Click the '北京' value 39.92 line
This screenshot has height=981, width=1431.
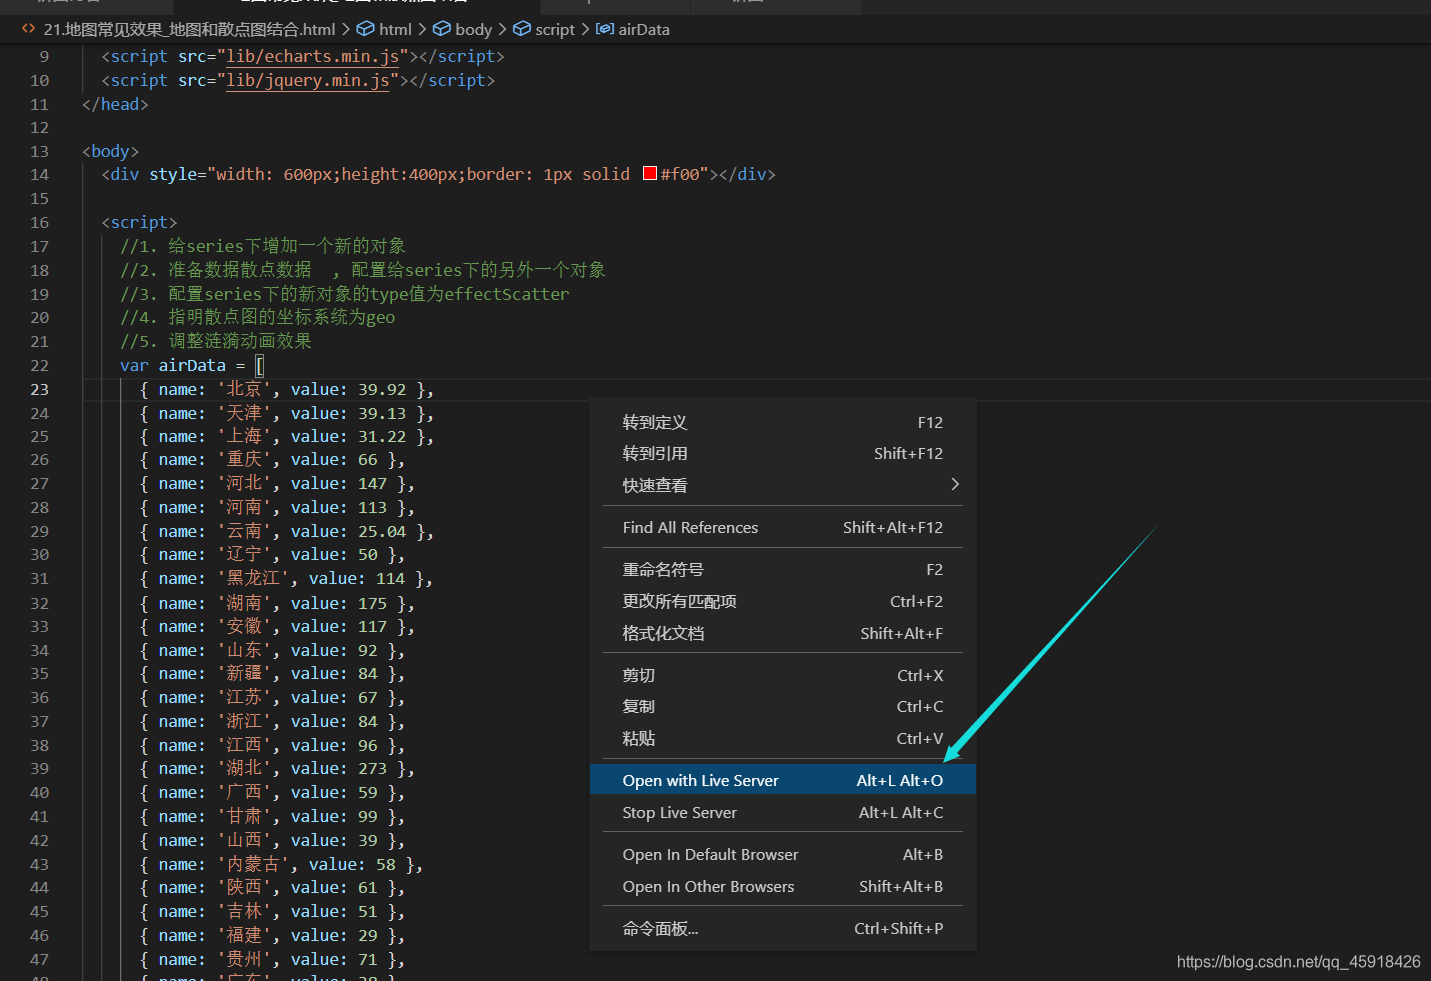pyautogui.click(x=286, y=389)
